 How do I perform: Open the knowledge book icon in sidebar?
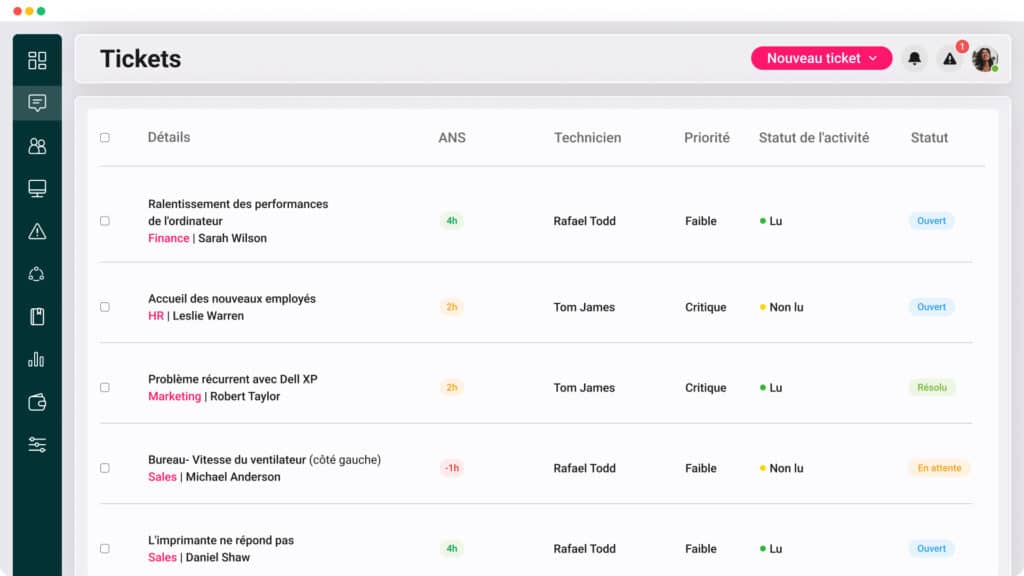pos(37,317)
